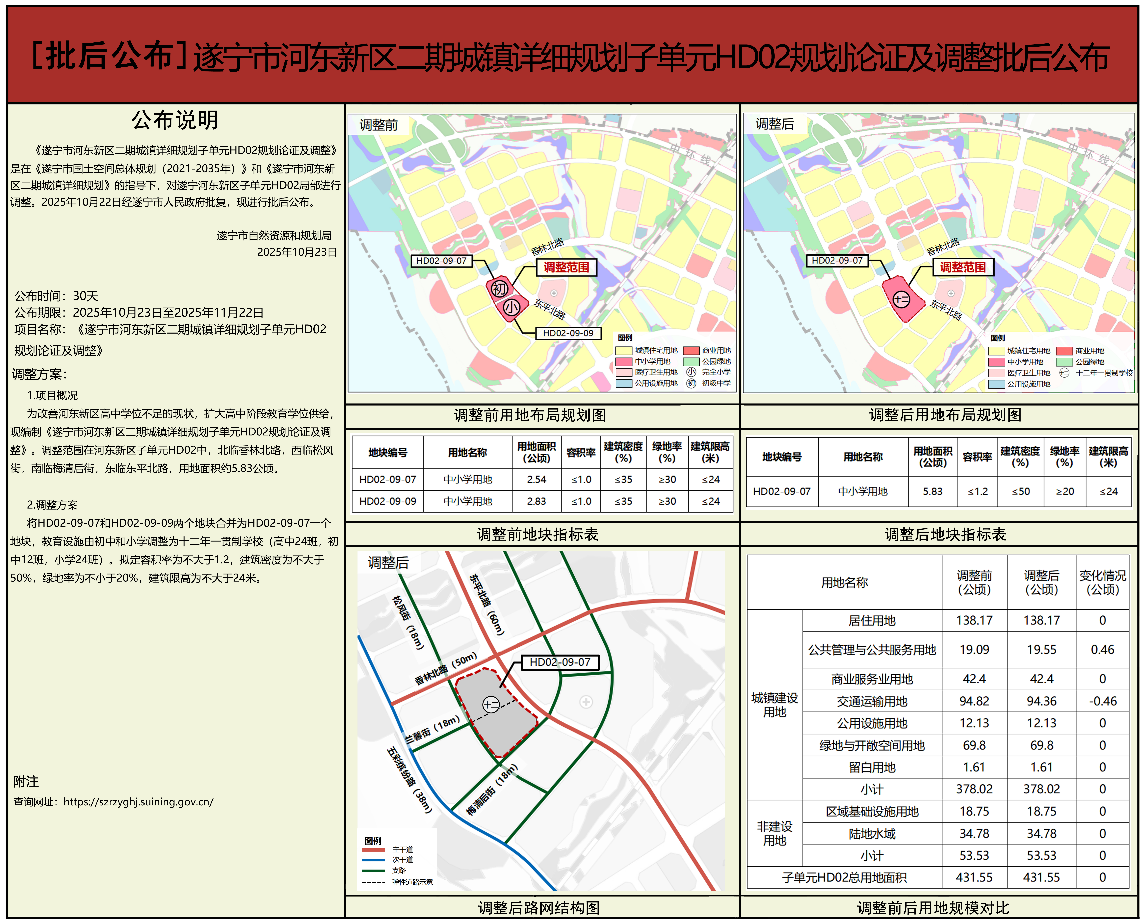Image resolution: width=1143 pixels, height=923 pixels.
Task: Click 公园绿地 green swatch in after-map legend
Action: (x=1065, y=362)
